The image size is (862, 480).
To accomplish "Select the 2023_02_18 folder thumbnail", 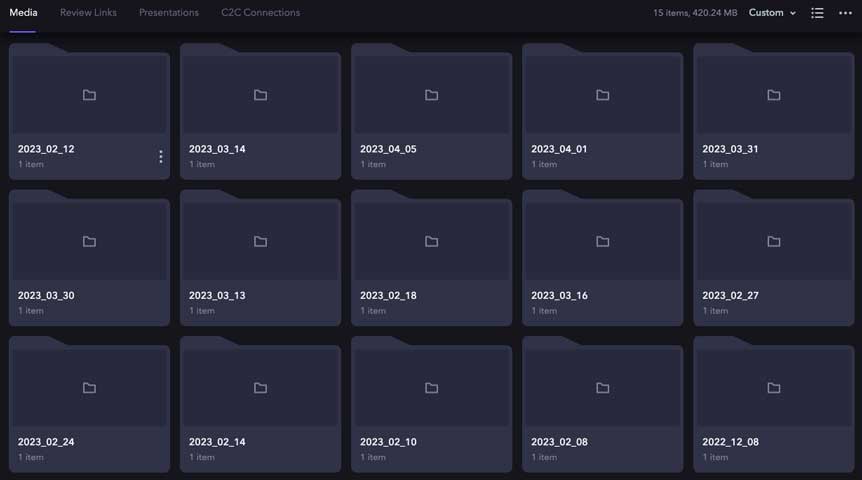I will 431,241.
